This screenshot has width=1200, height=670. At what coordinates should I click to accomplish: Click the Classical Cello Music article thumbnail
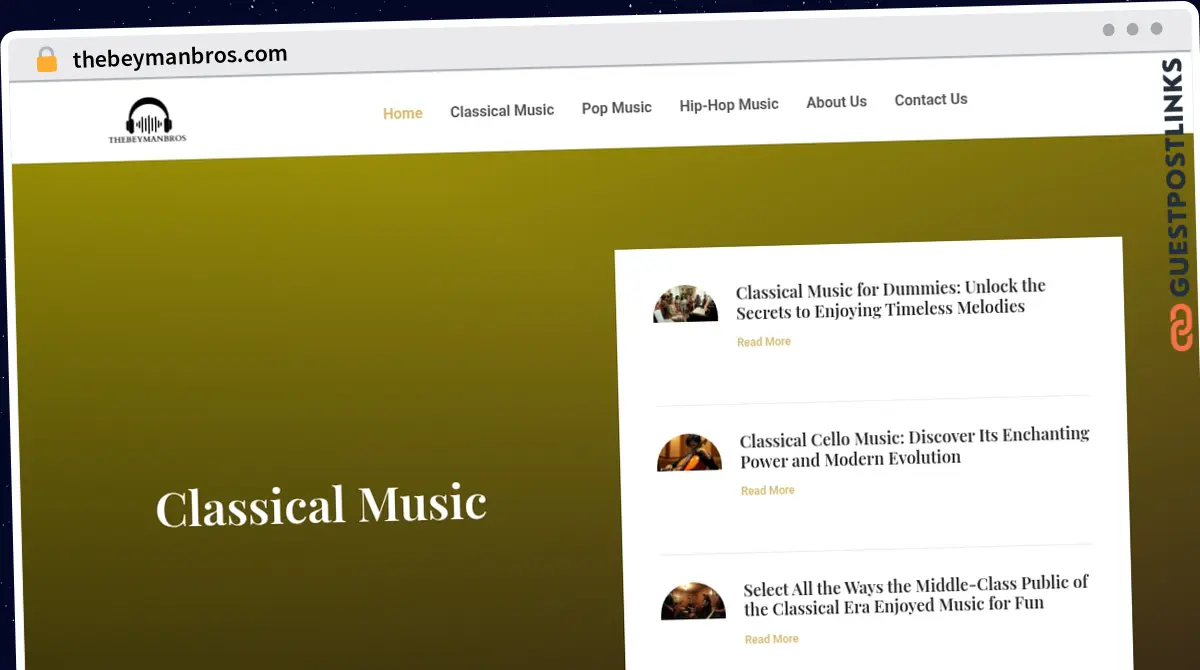pyautogui.click(x=689, y=453)
